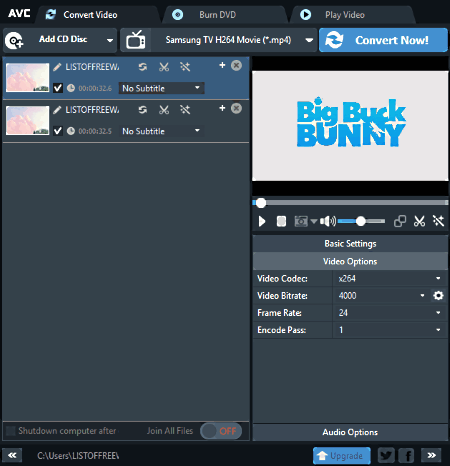Screen dimensions: 450x466
Task: Take a snapshot with camera icon
Action: (x=301, y=221)
